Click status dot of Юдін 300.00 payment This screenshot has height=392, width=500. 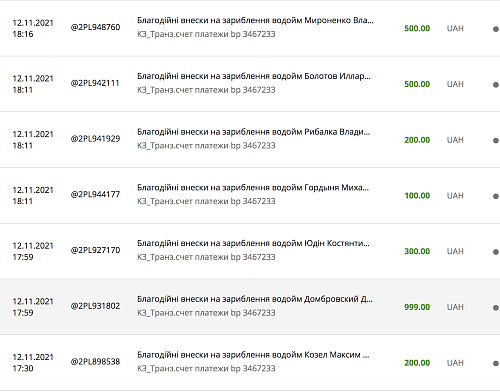tap(496, 252)
